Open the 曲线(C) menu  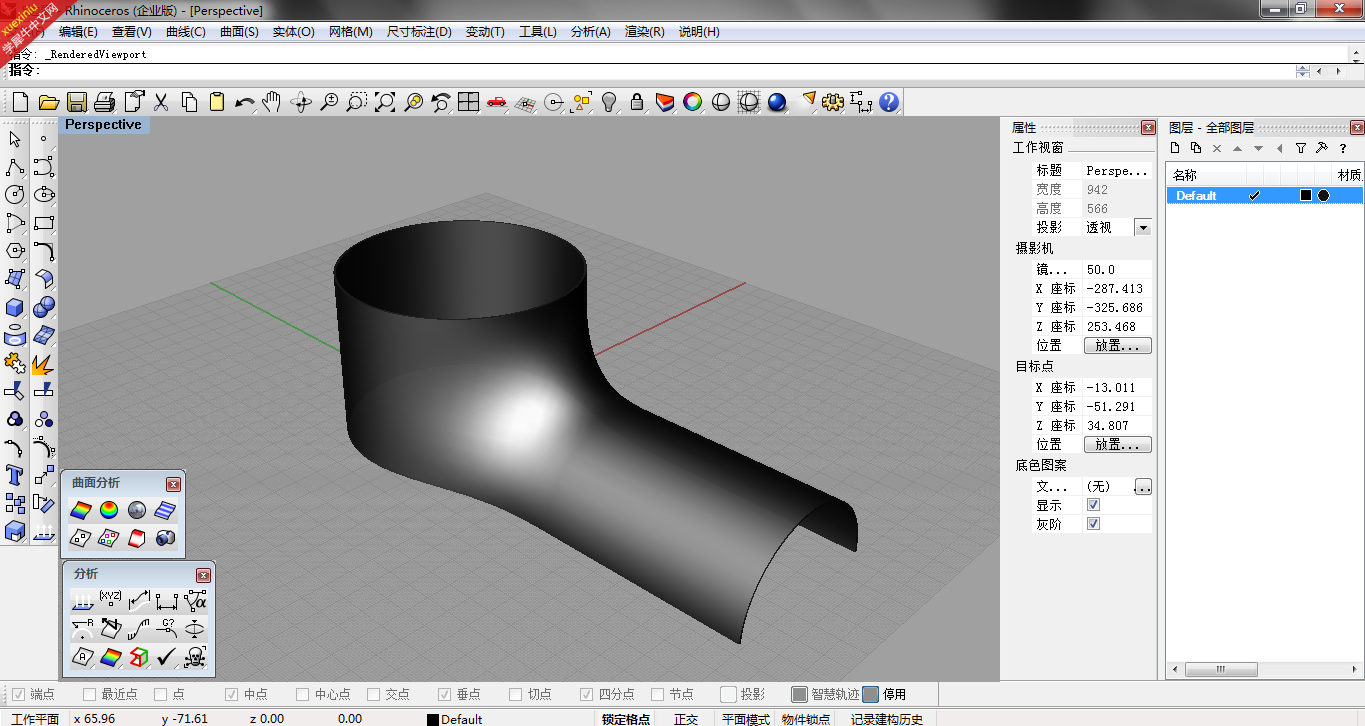pyautogui.click(x=185, y=32)
